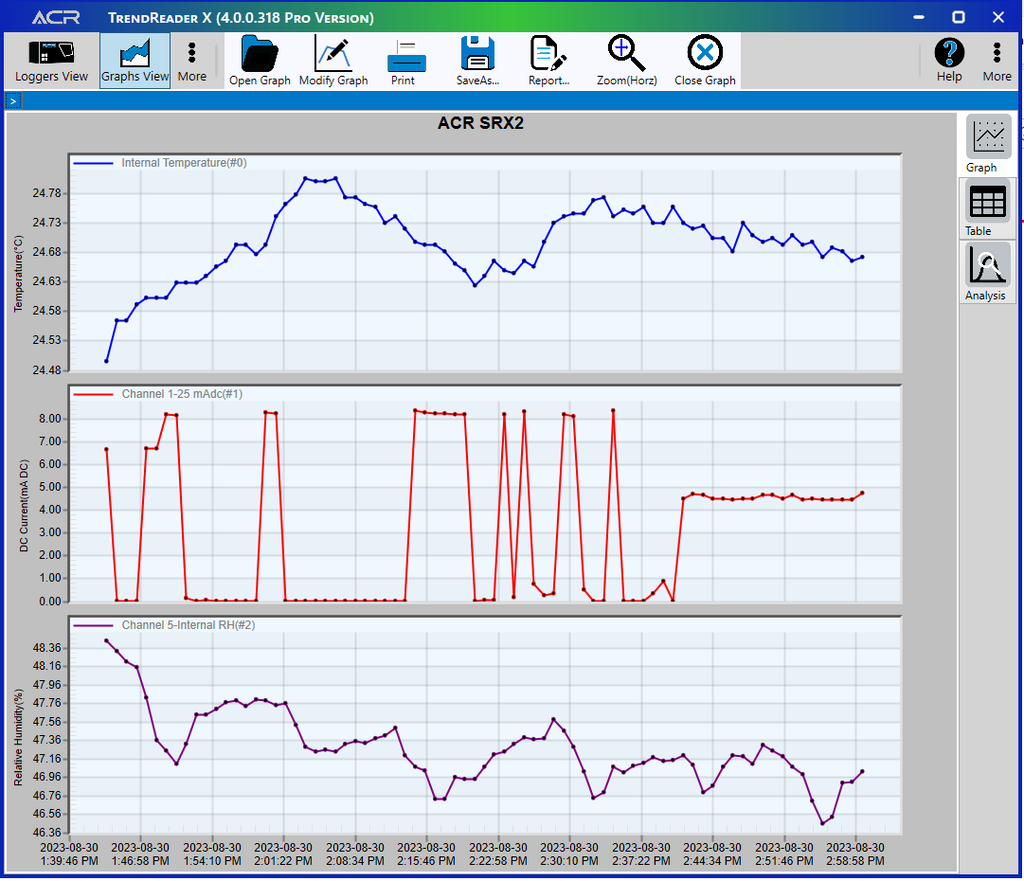Click the Internal Temperature legend line
Screen dimensions: 1024x881
95,163
